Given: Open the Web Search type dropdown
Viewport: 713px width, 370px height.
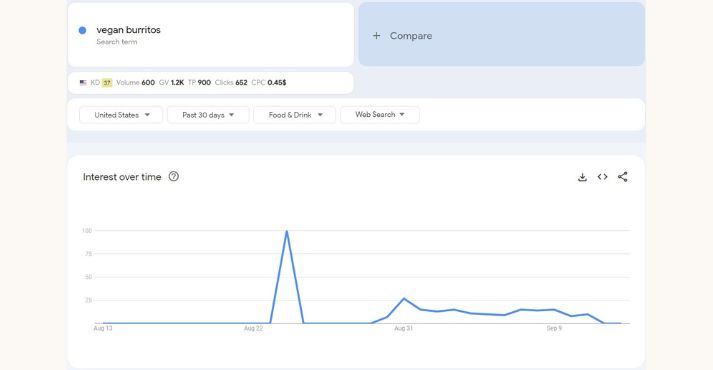Looking at the screenshot, I should [x=380, y=115].
